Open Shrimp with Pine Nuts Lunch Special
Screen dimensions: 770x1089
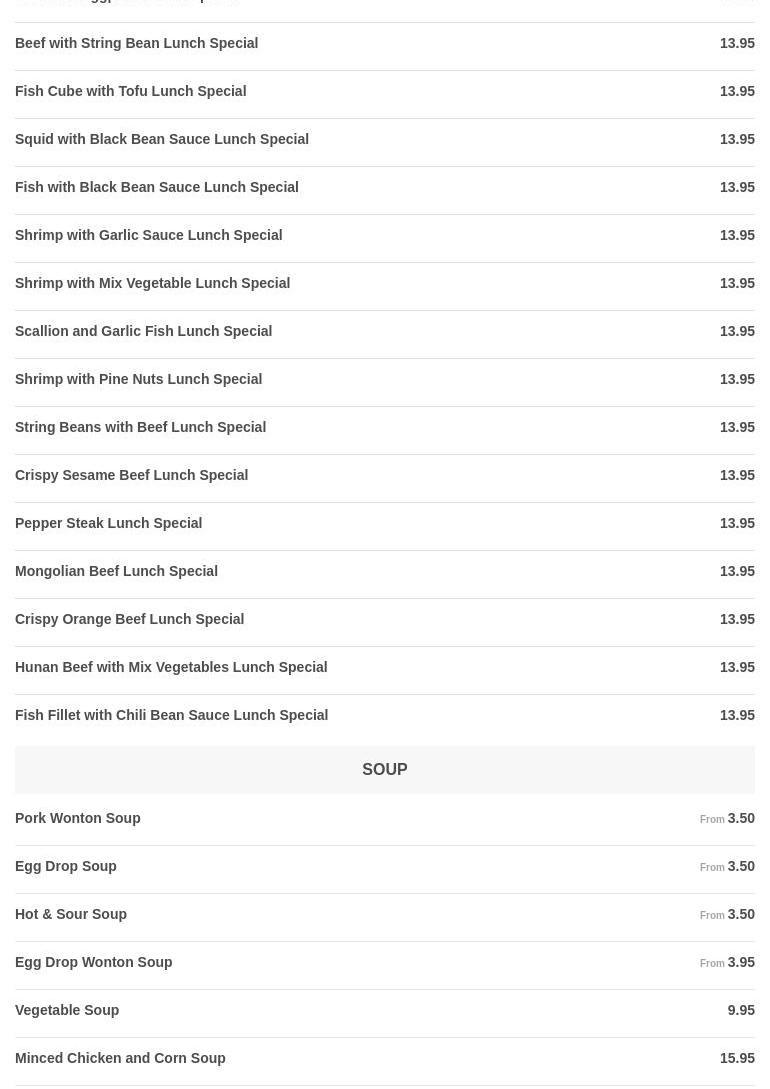point(138,379)
